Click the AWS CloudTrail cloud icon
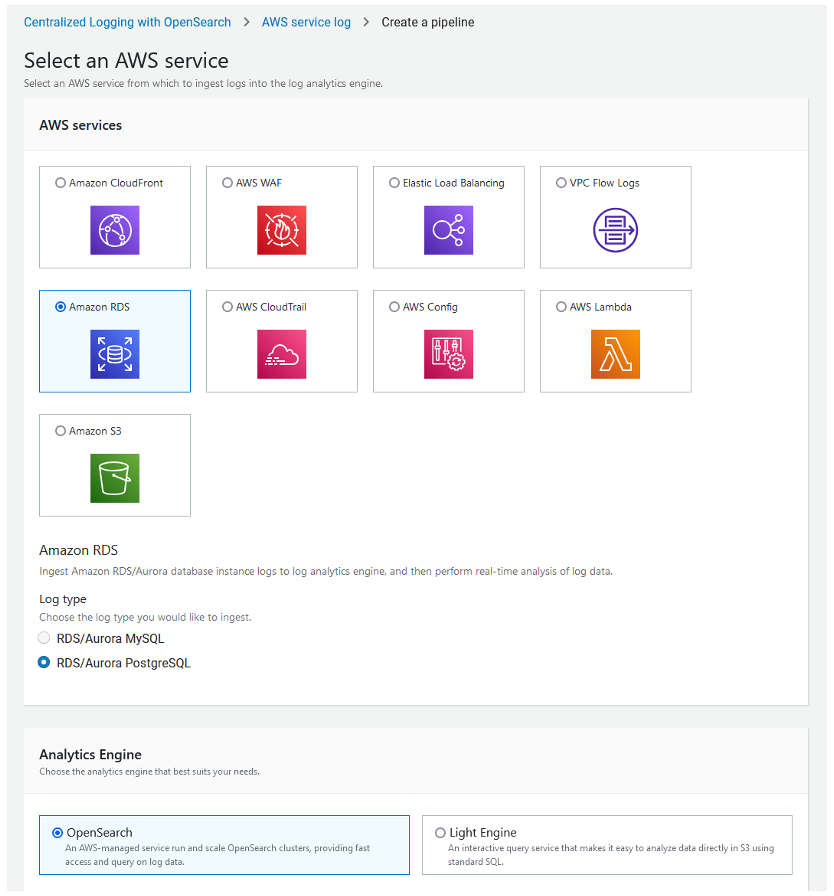This screenshot has width=834, height=896. point(281,354)
